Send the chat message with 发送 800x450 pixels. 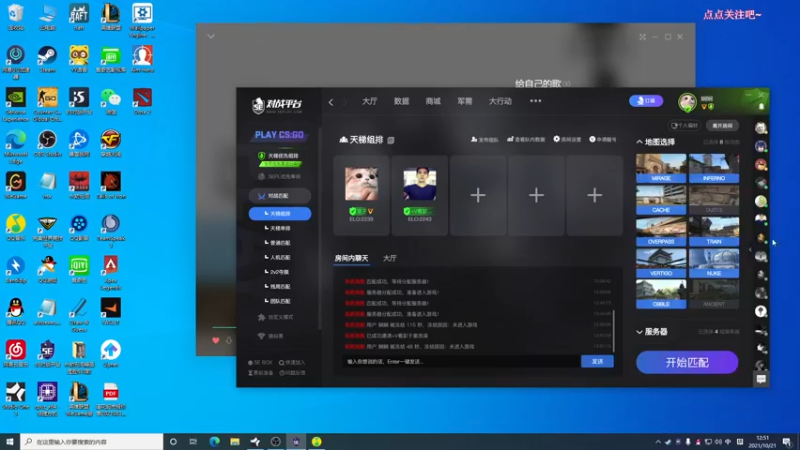(597, 361)
